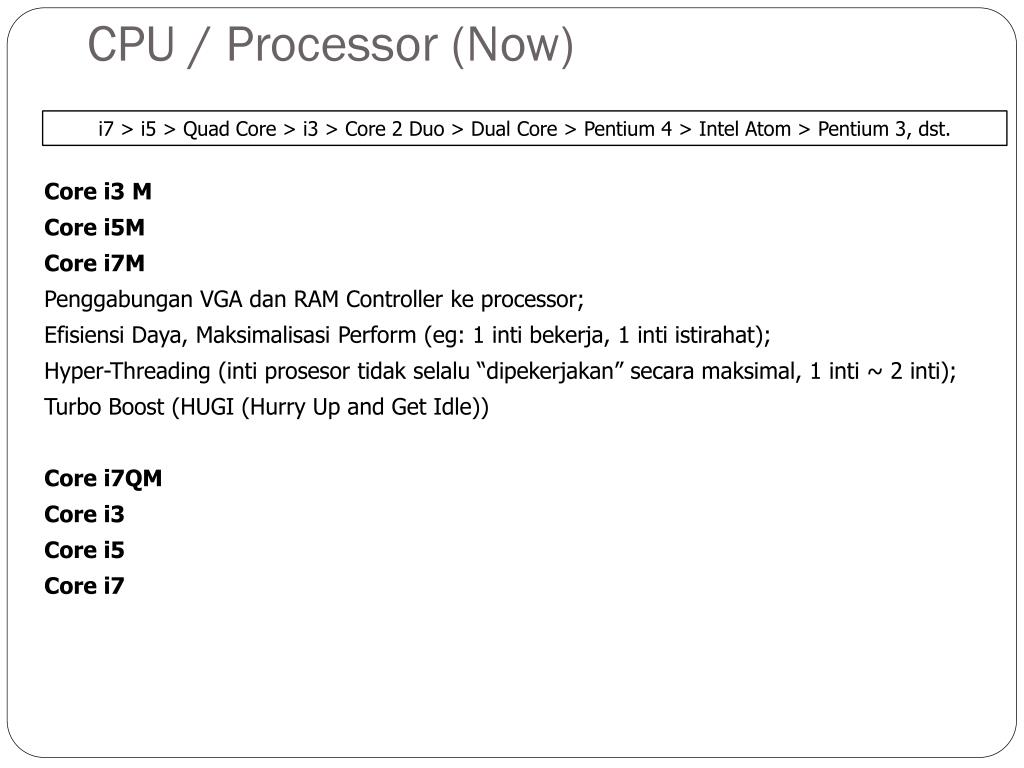Click the words Pentium 3, dst. in box
Viewport: 1024px width, 768px height.
[884, 129]
